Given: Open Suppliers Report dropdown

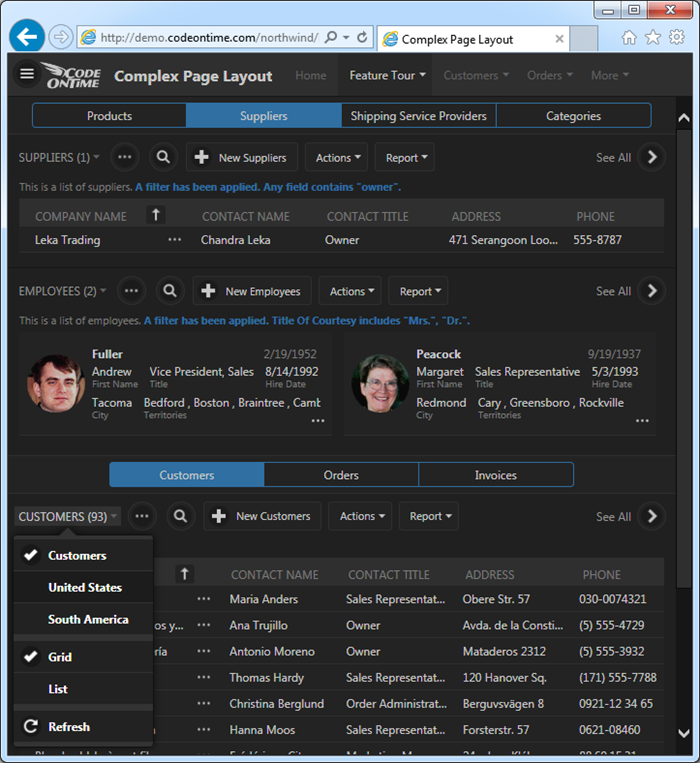Looking at the screenshot, I should click(405, 157).
